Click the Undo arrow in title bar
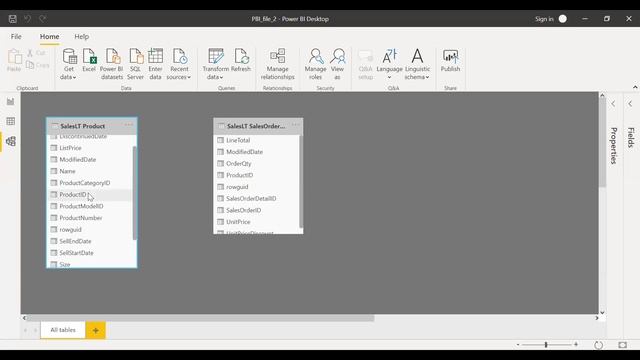The width and height of the screenshot is (640, 360). pyautogui.click(x=27, y=19)
